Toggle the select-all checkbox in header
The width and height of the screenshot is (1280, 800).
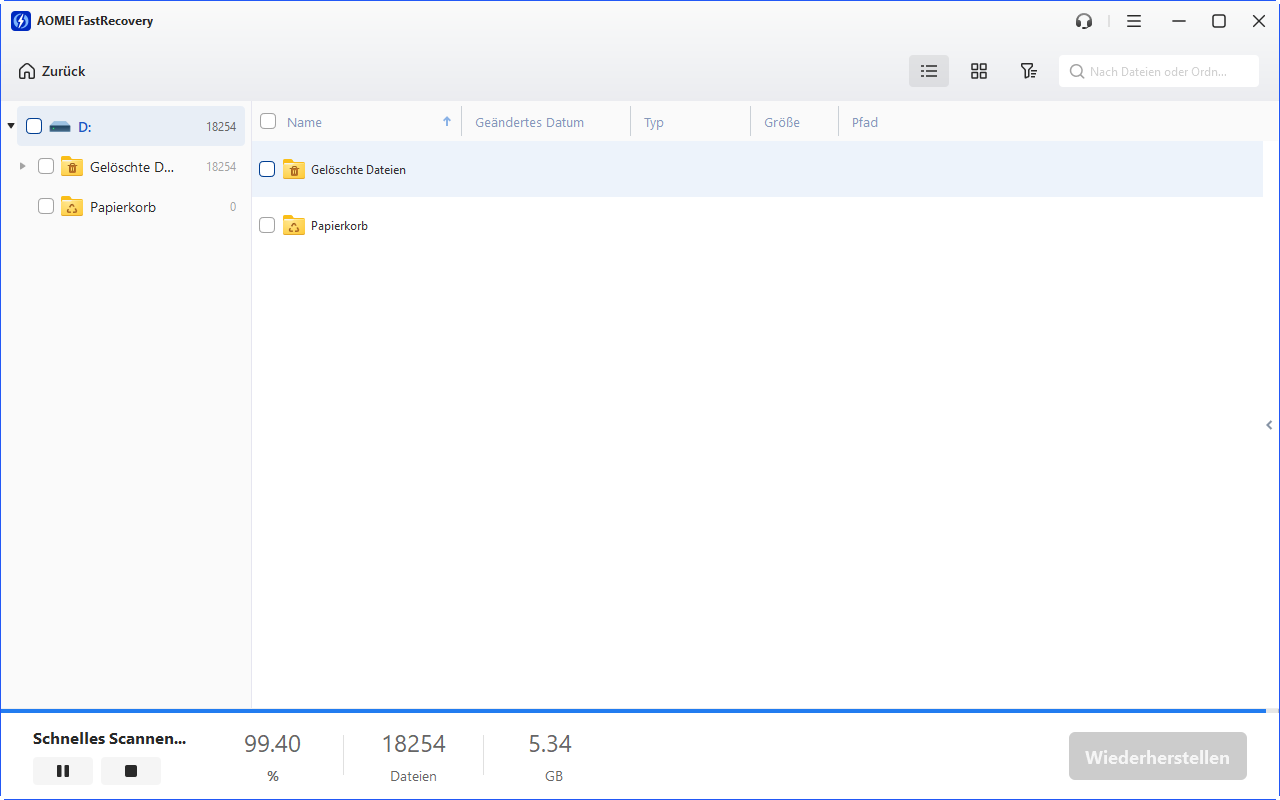point(268,121)
